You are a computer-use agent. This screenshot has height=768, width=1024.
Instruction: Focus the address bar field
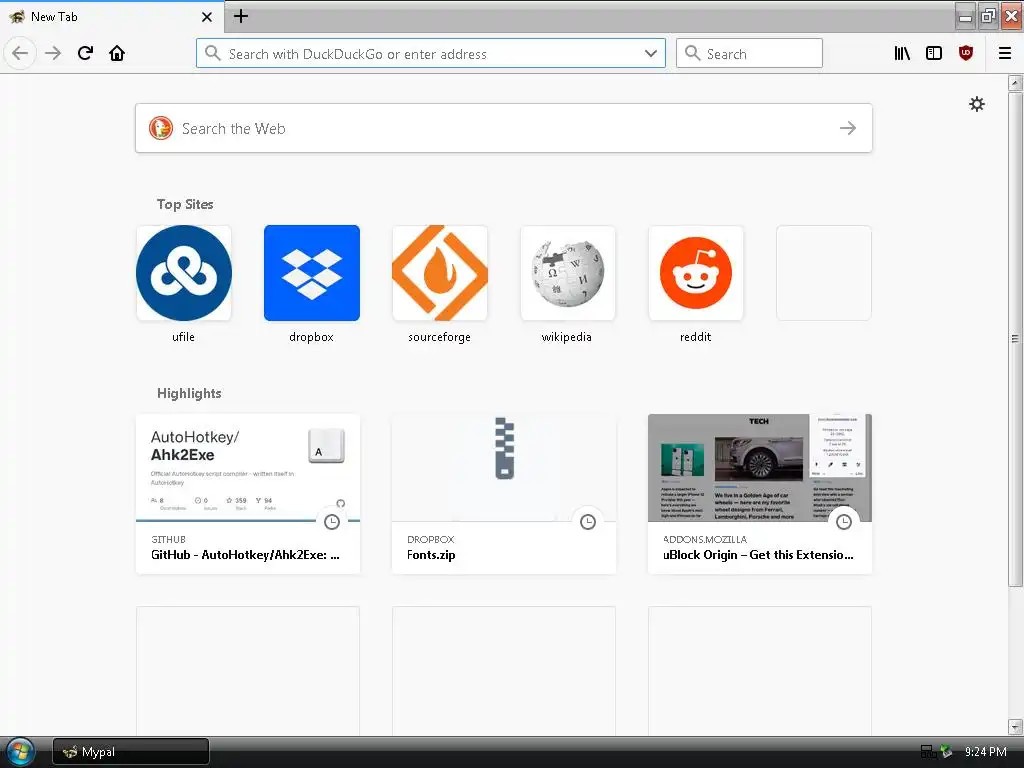431,53
